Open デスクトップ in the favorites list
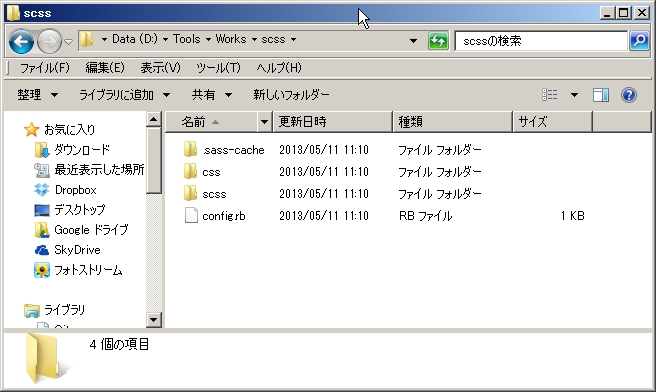Image resolution: width=656 pixels, height=392 pixels. (x=69, y=210)
